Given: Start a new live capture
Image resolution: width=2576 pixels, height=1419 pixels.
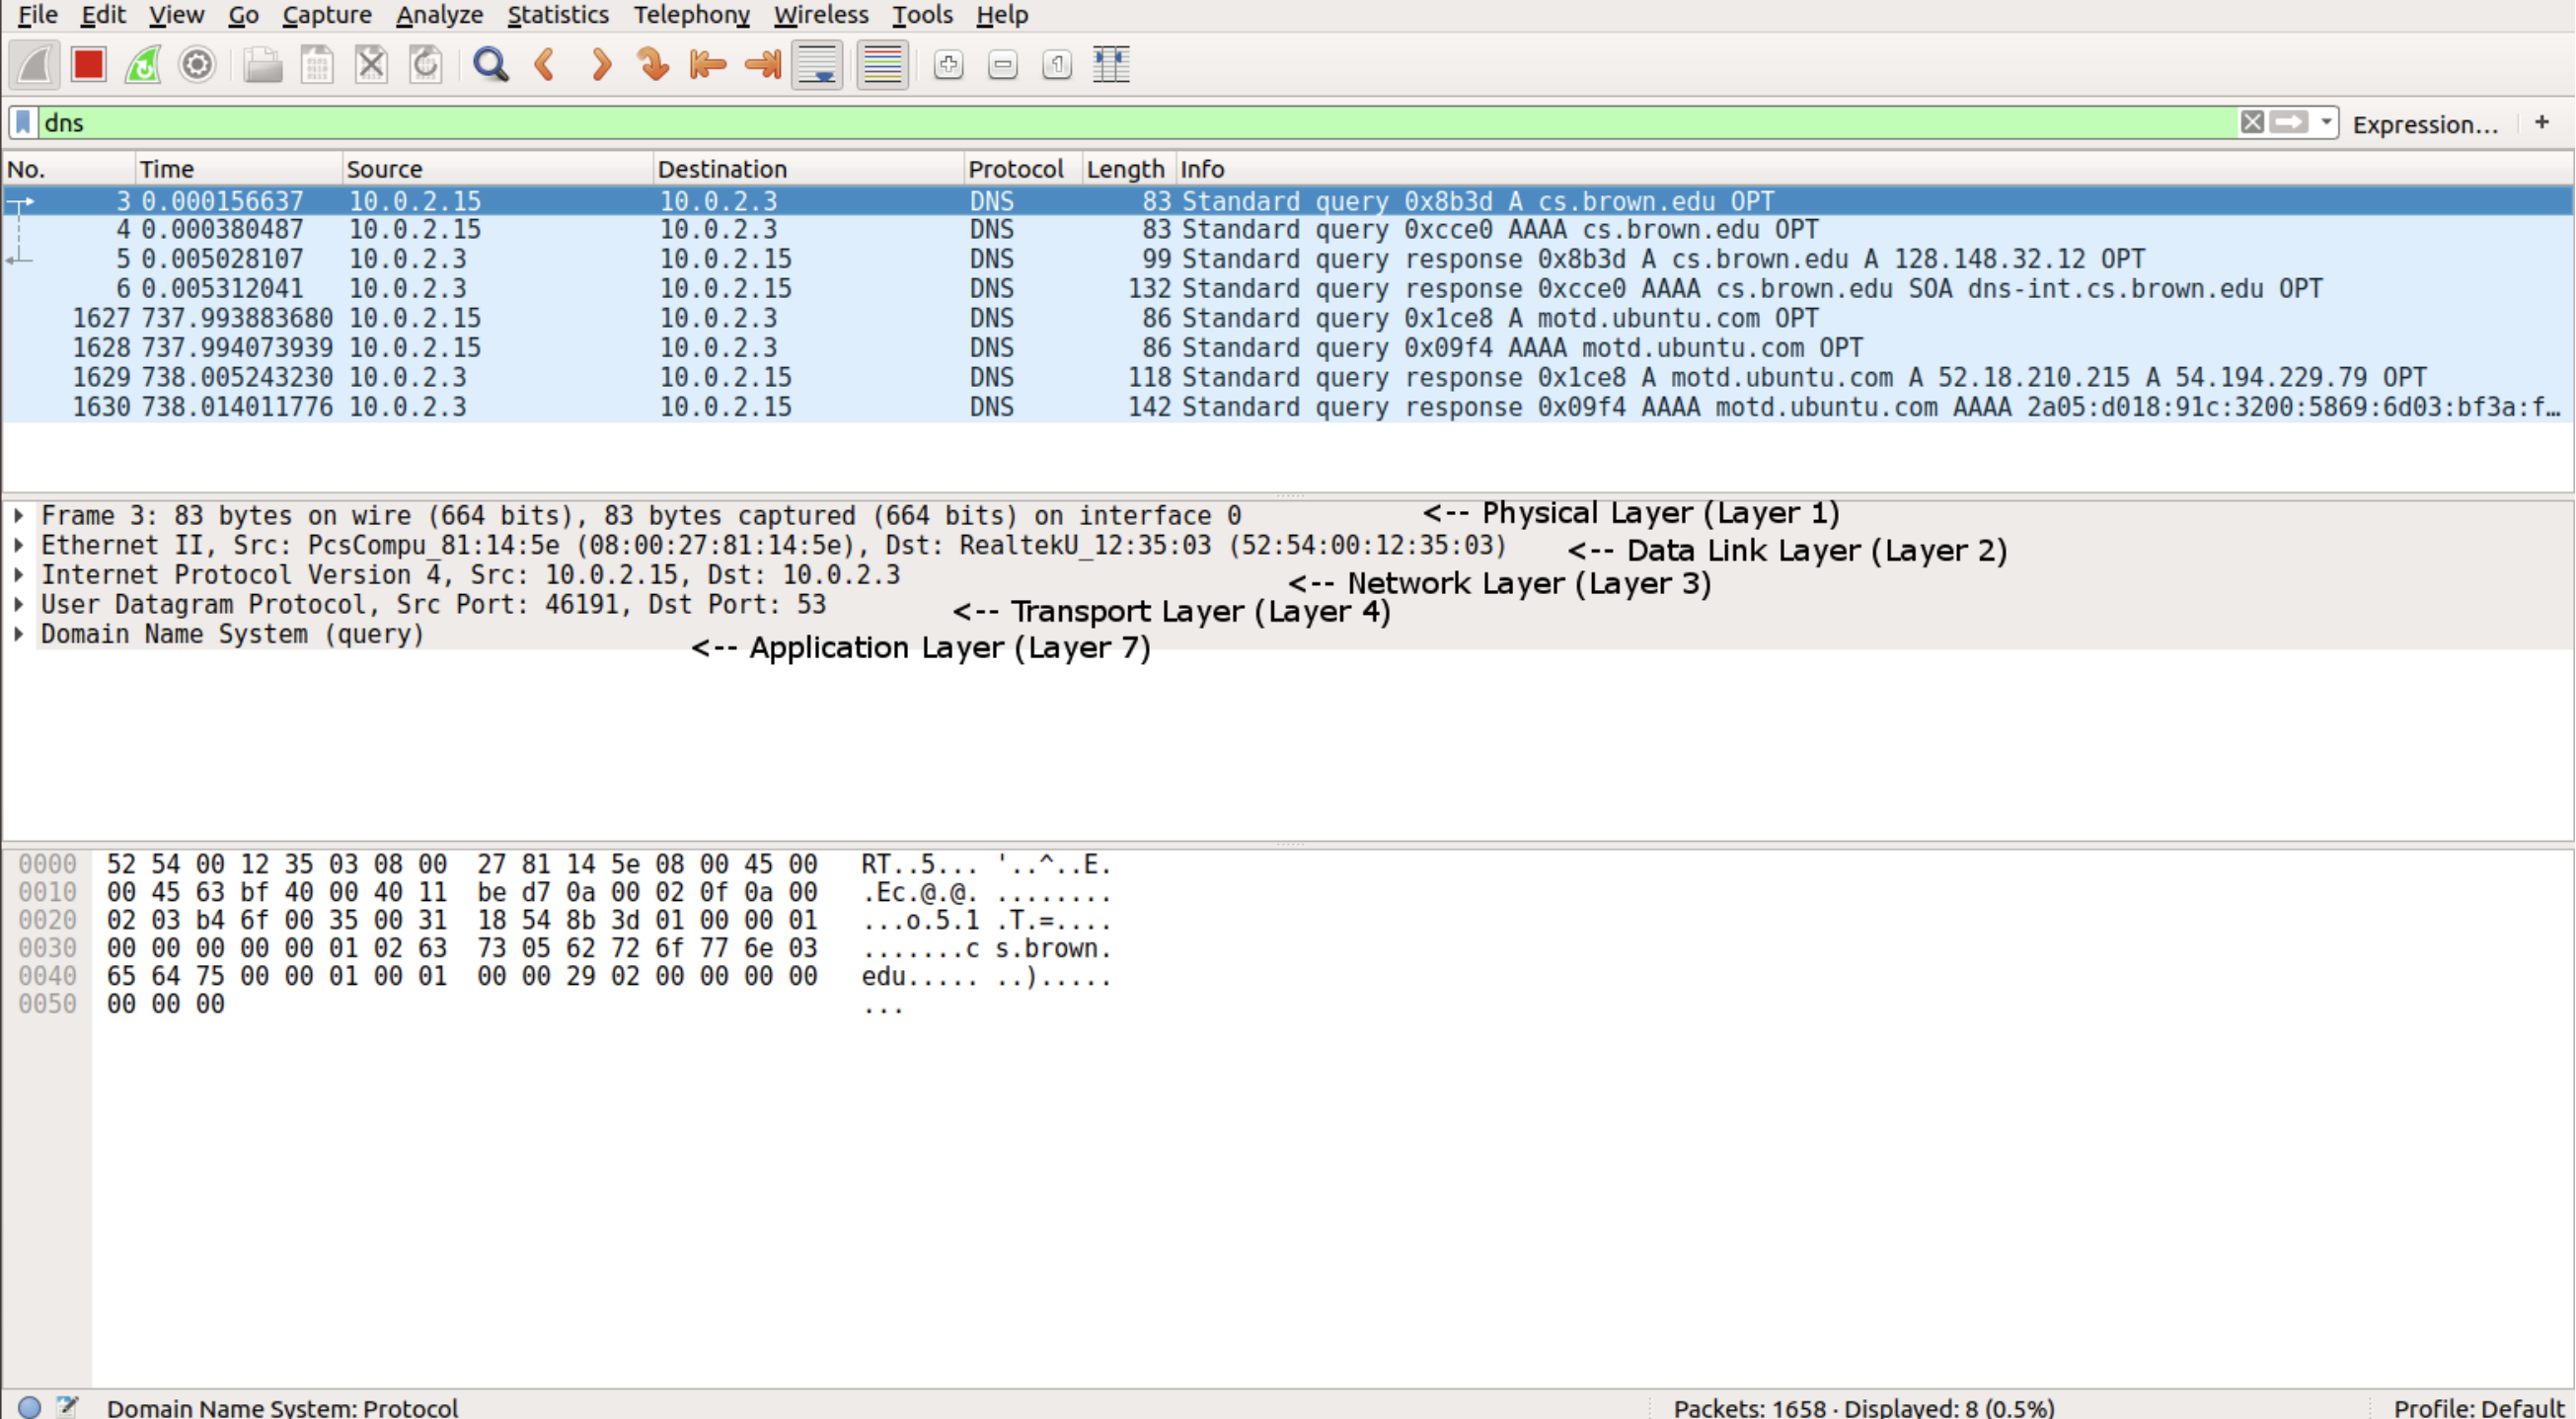Looking at the screenshot, I should coord(33,64).
